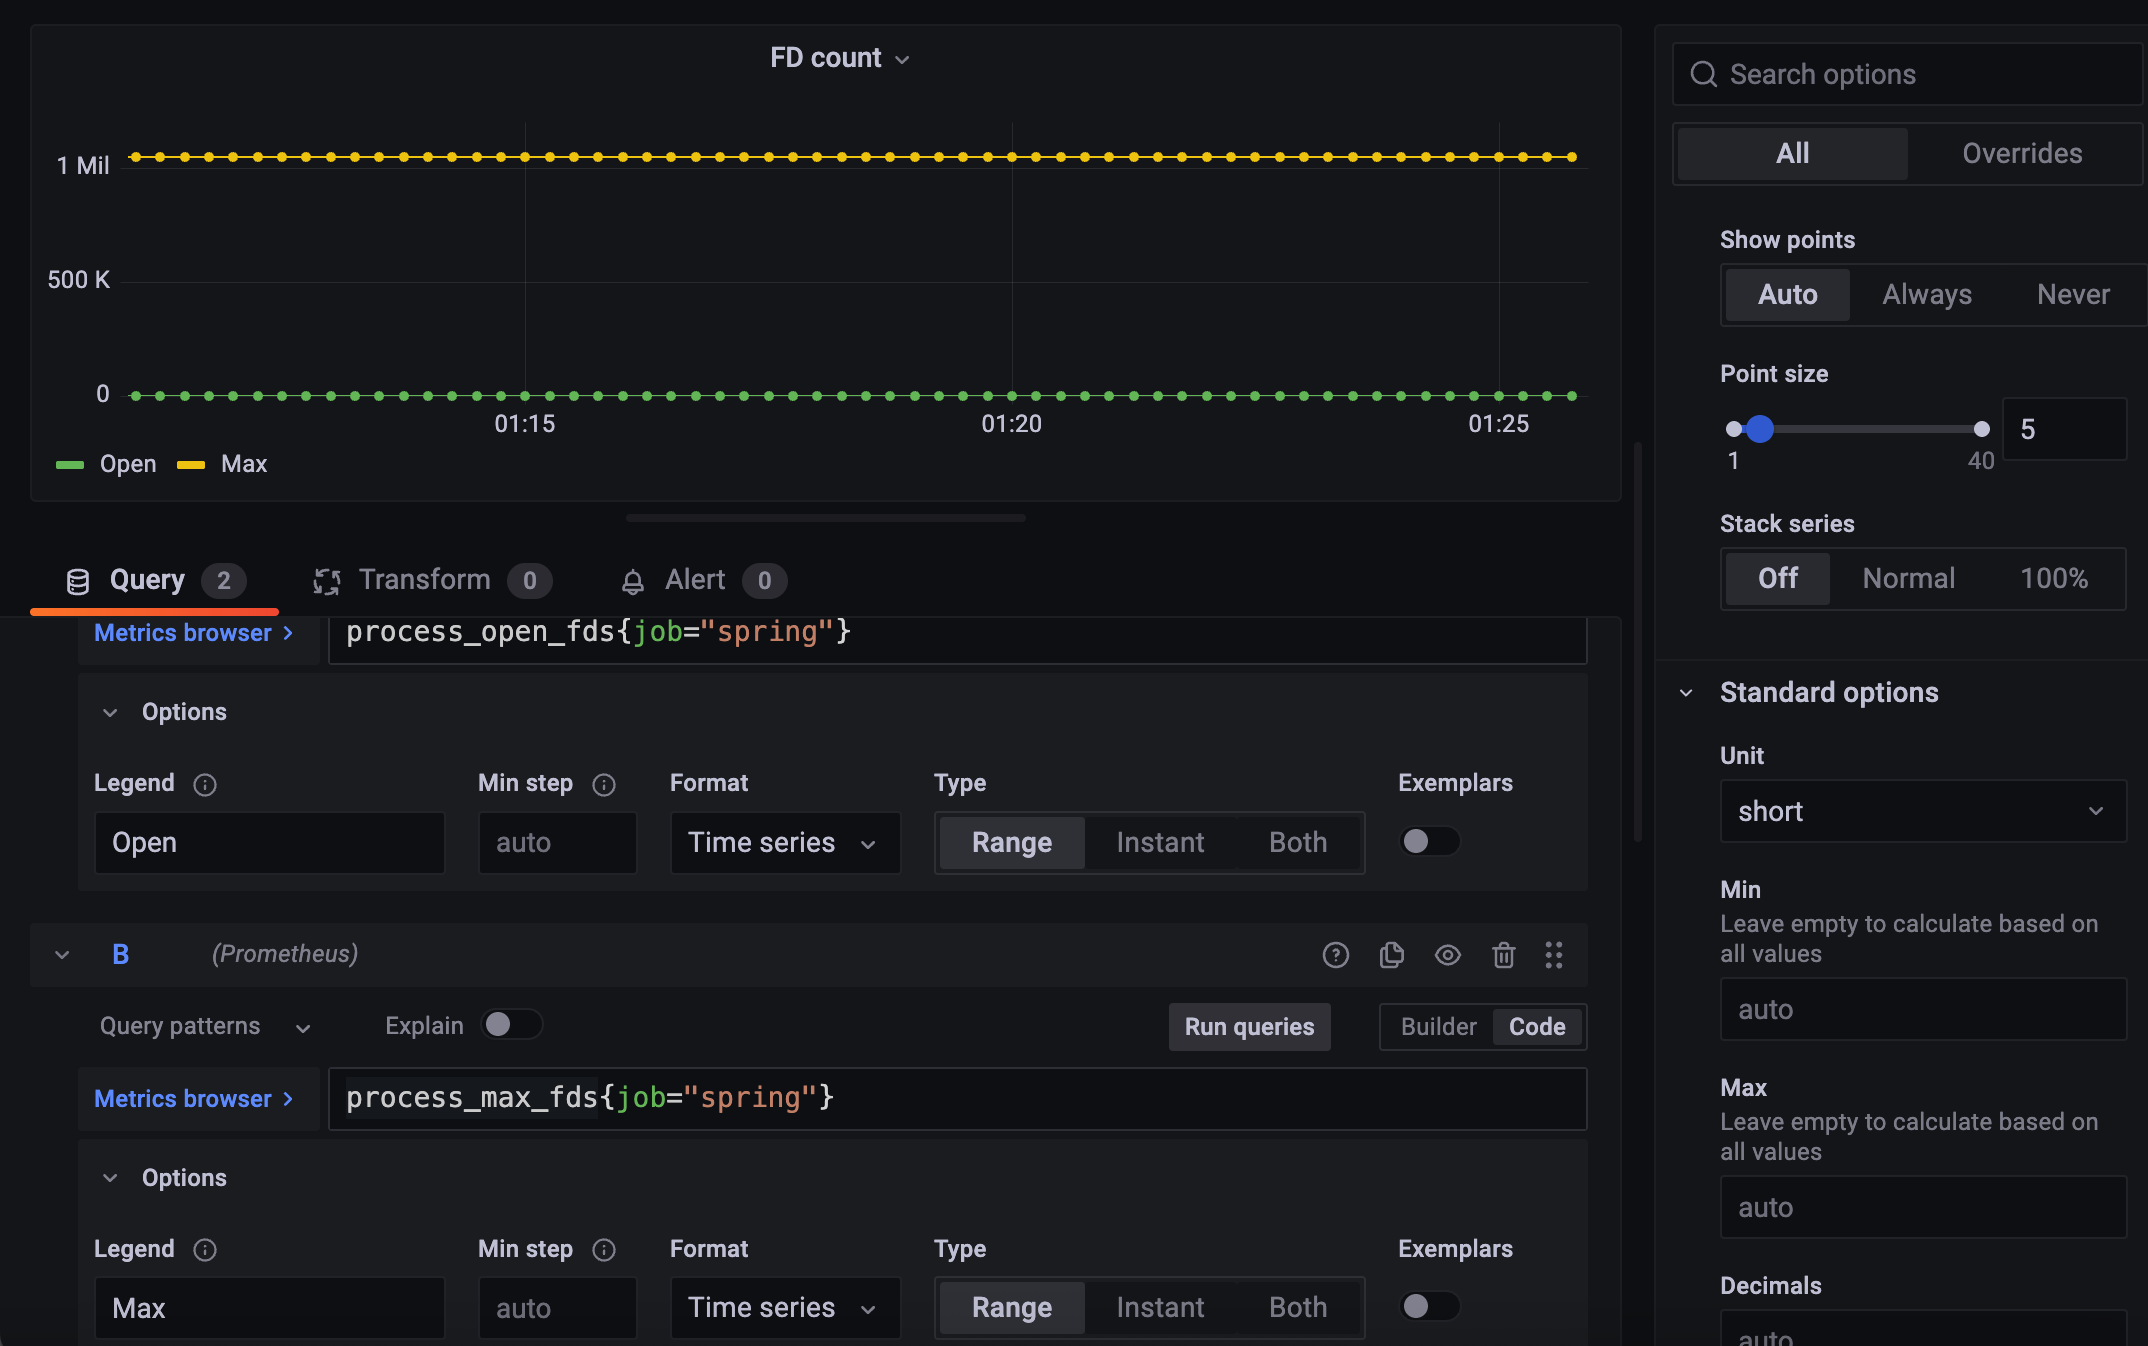2148x1346 pixels.
Task: Click the search icon in Search options
Action: coord(1703,75)
